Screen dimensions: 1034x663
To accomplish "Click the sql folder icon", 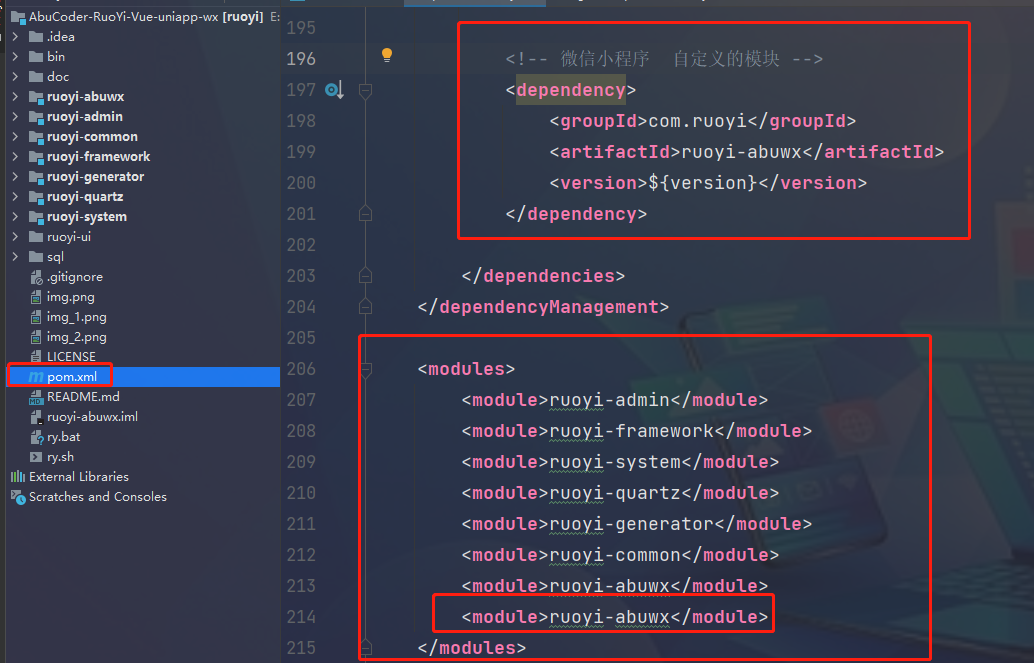I will tap(36, 257).
